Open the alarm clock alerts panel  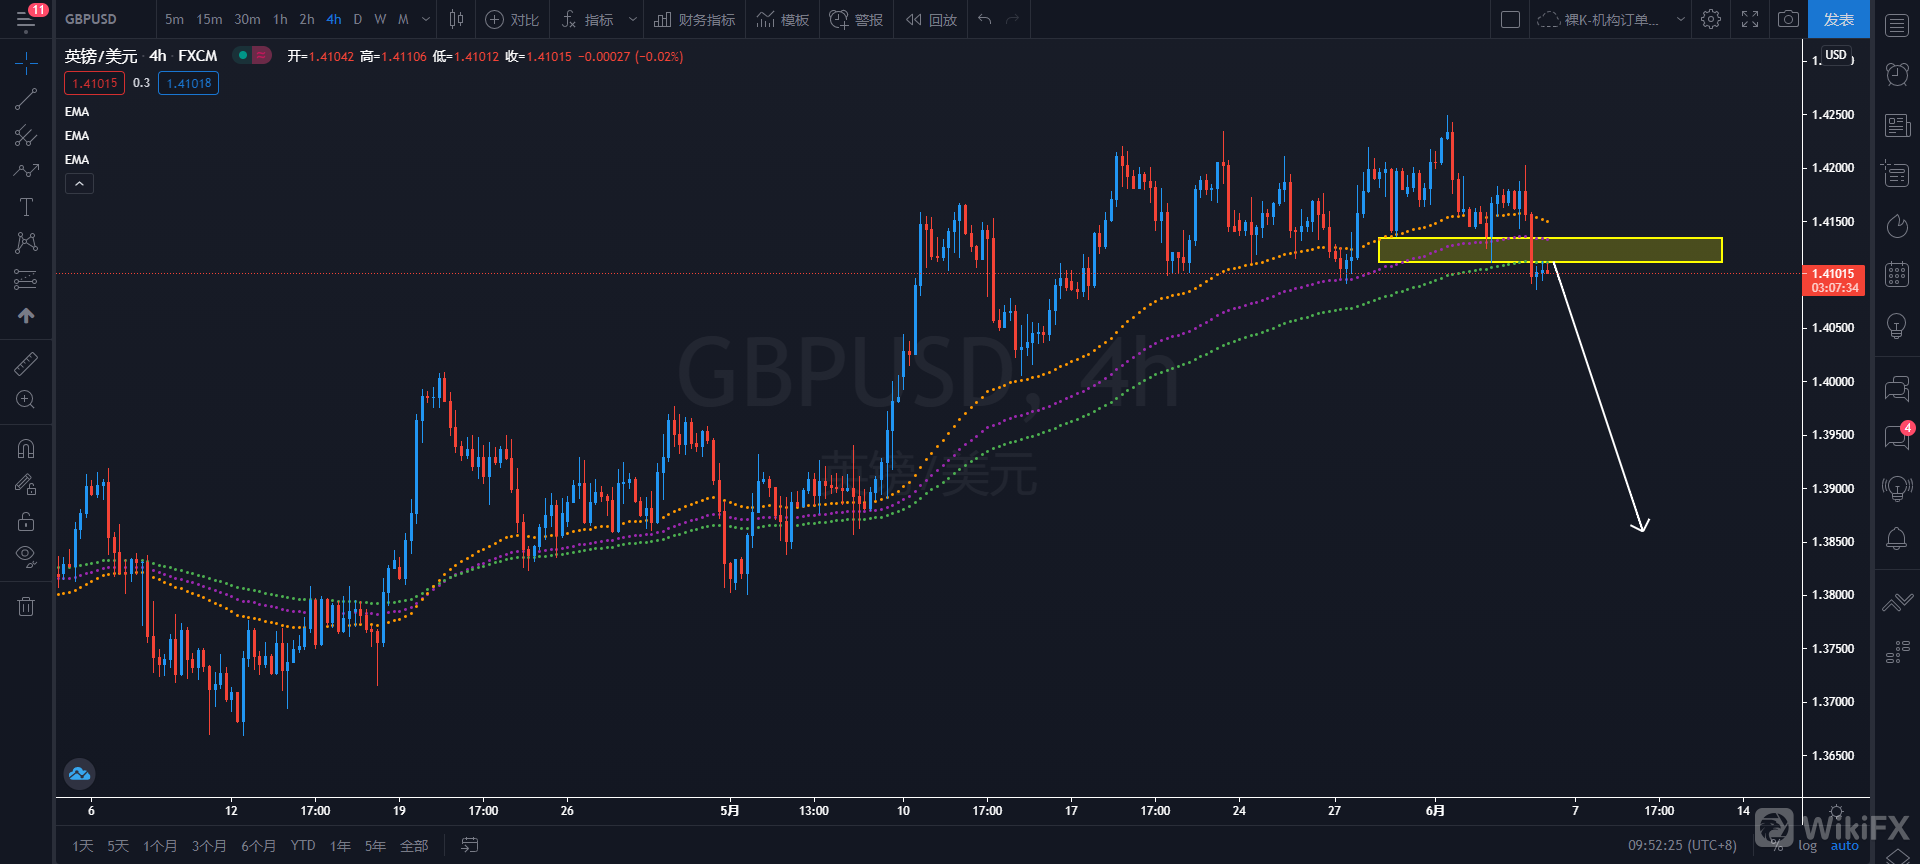coord(1897,74)
